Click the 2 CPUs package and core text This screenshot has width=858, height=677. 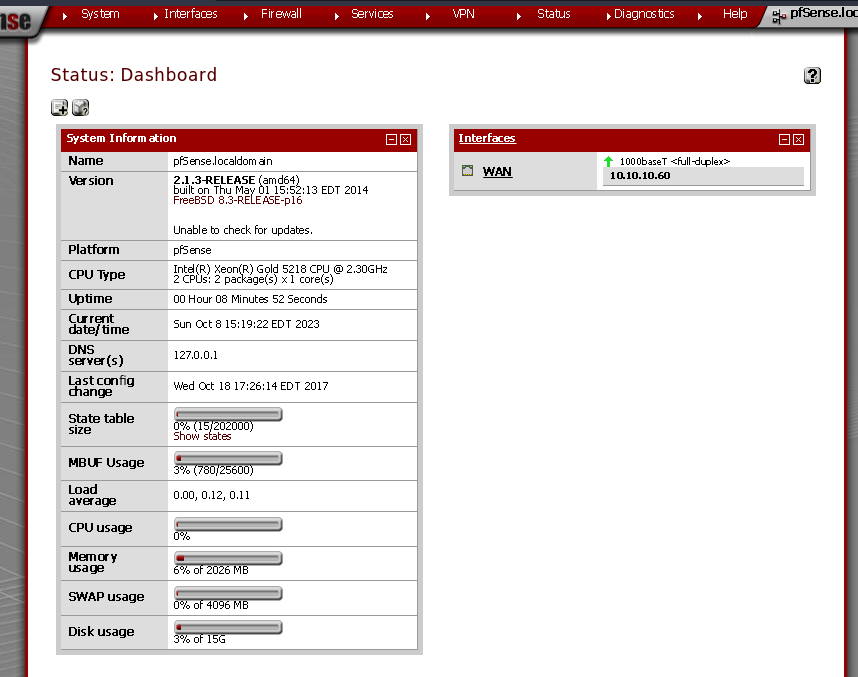point(253,279)
